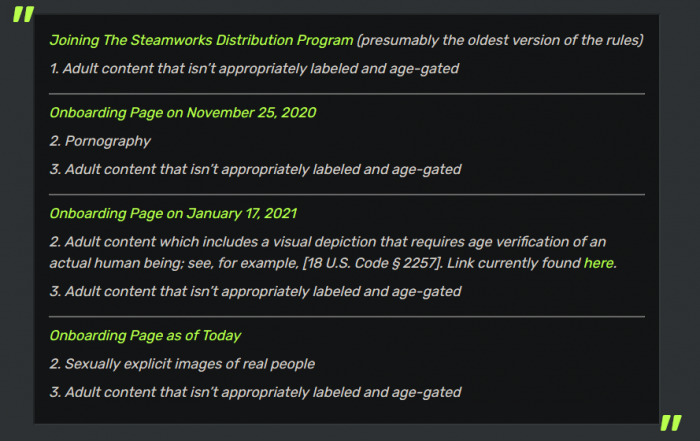Click the divider line above November 25, 2020 heading
The height and width of the screenshot is (441, 700).
click(x=347, y=93)
